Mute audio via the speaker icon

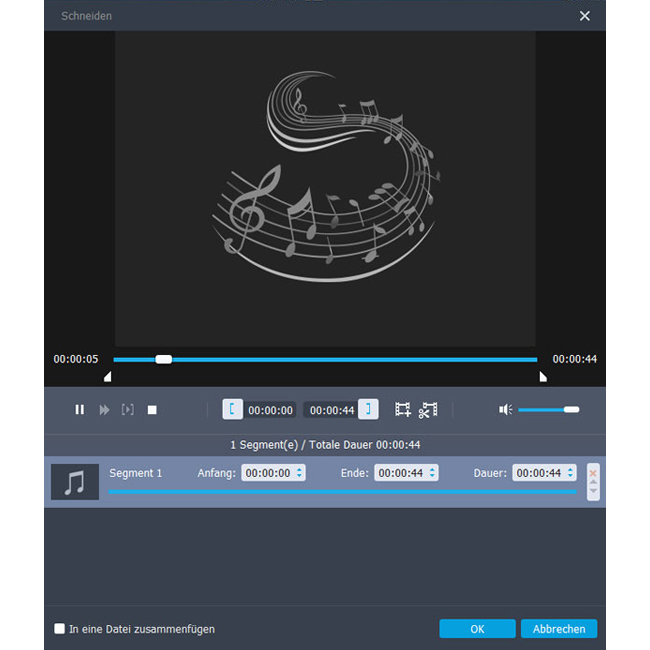[506, 409]
